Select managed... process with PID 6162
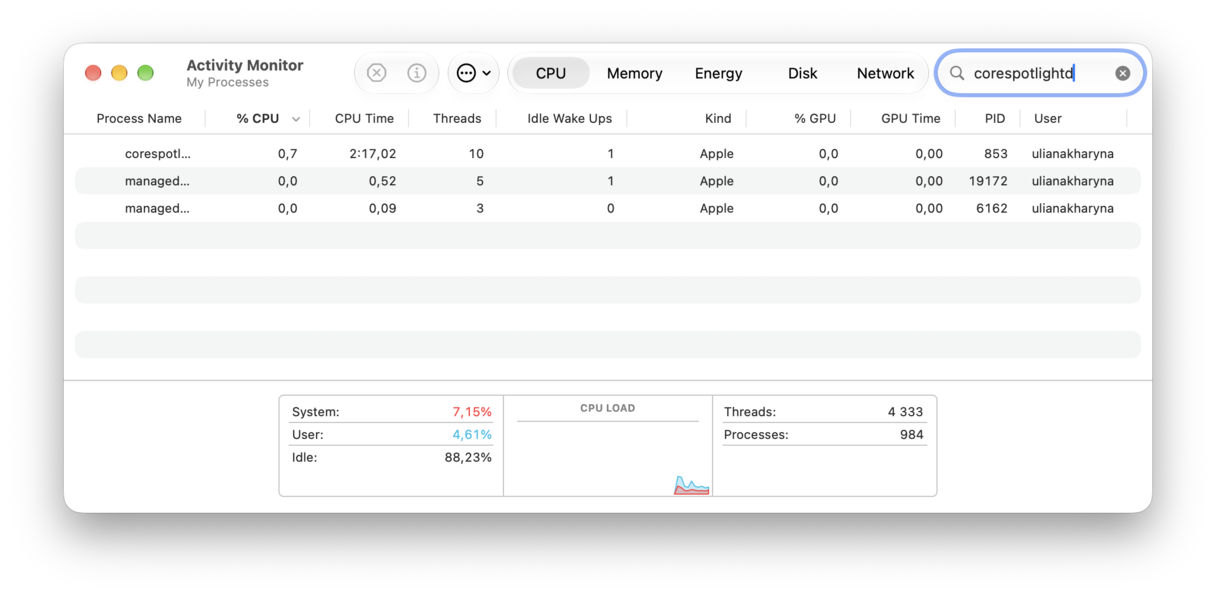Image resolution: width=1216 pixels, height=597 pixels. (x=608, y=208)
